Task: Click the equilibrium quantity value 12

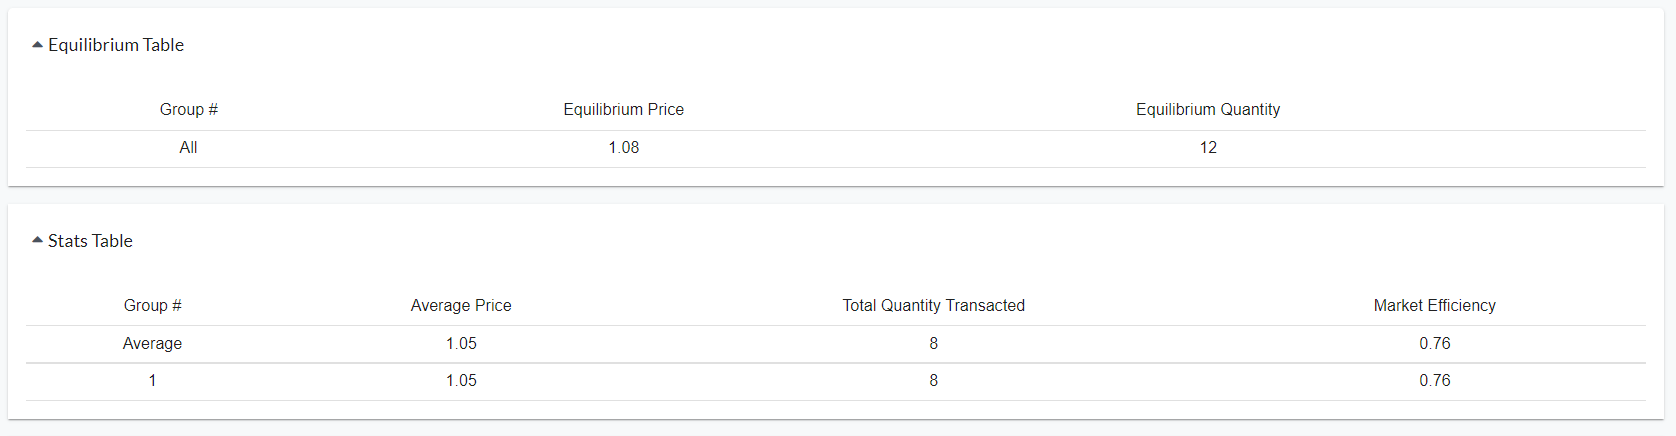Action: (1208, 148)
